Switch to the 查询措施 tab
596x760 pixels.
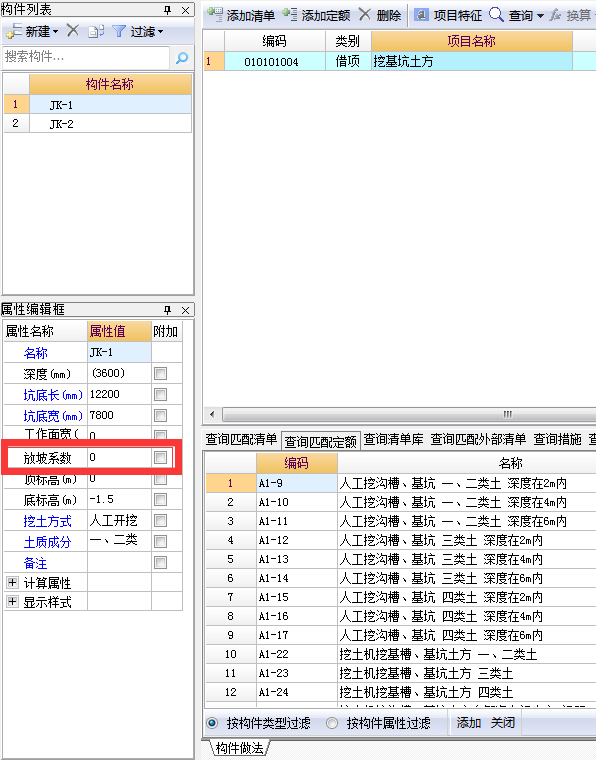tap(558, 439)
